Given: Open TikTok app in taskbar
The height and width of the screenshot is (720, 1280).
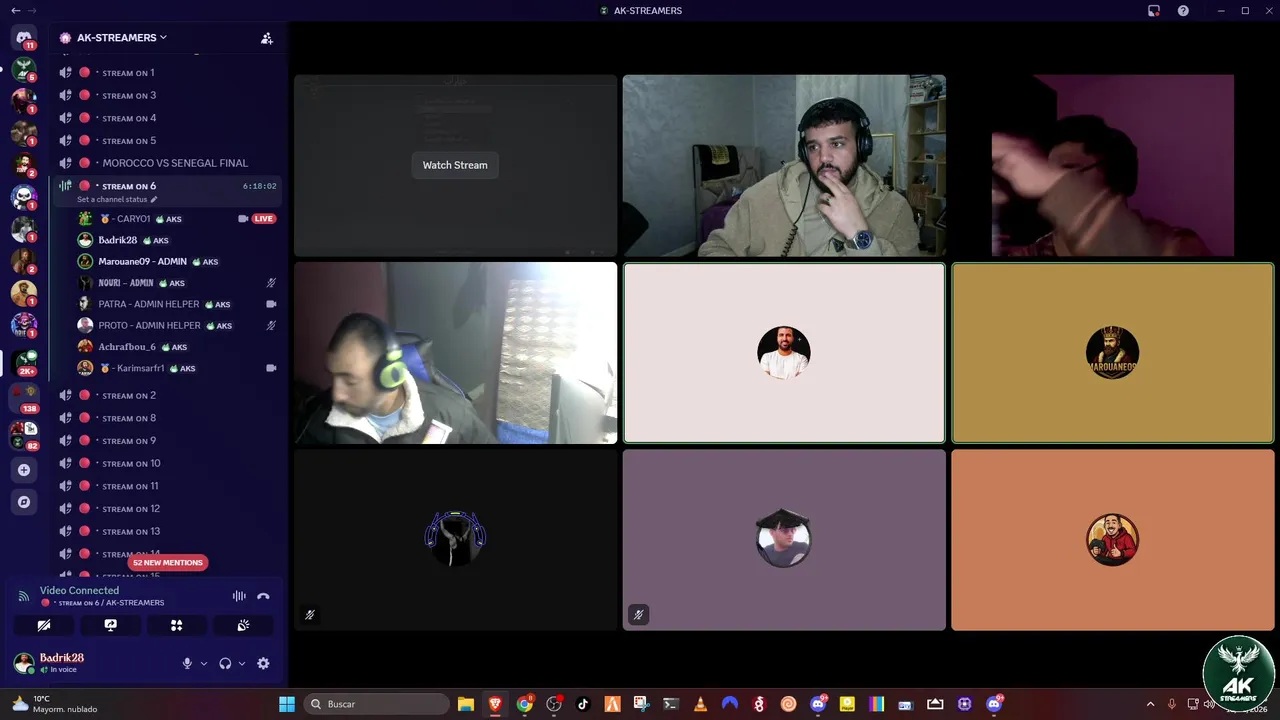Looking at the screenshot, I should pos(583,704).
